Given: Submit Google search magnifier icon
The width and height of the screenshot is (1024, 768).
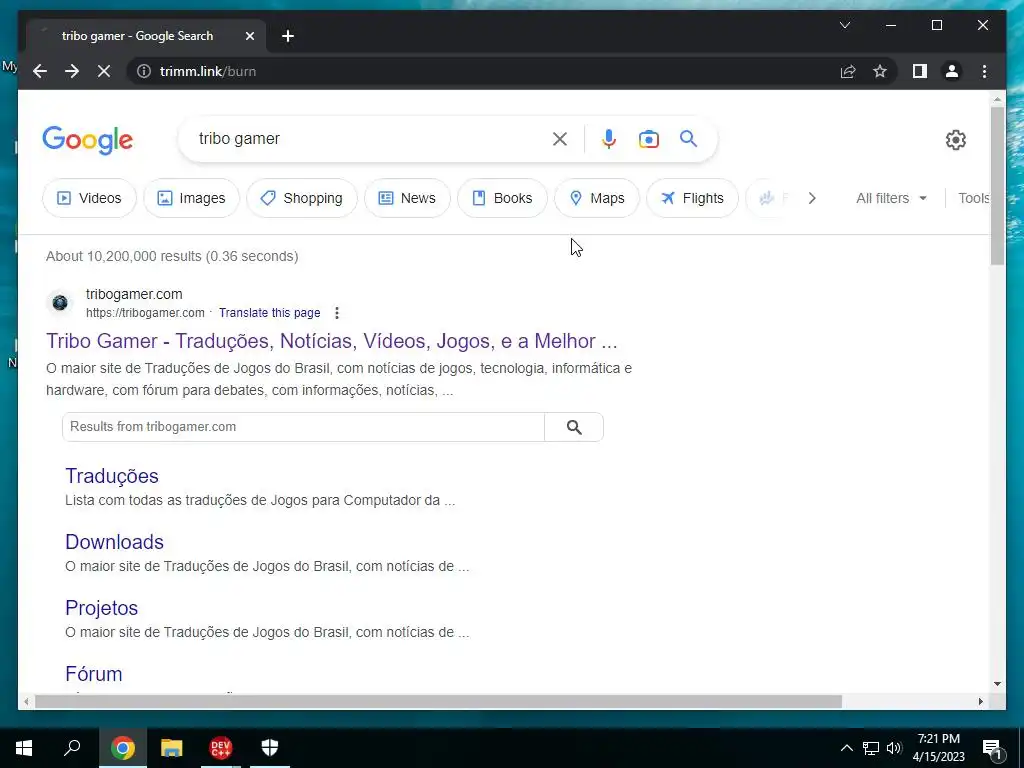Looking at the screenshot, I should coord(688,138).
